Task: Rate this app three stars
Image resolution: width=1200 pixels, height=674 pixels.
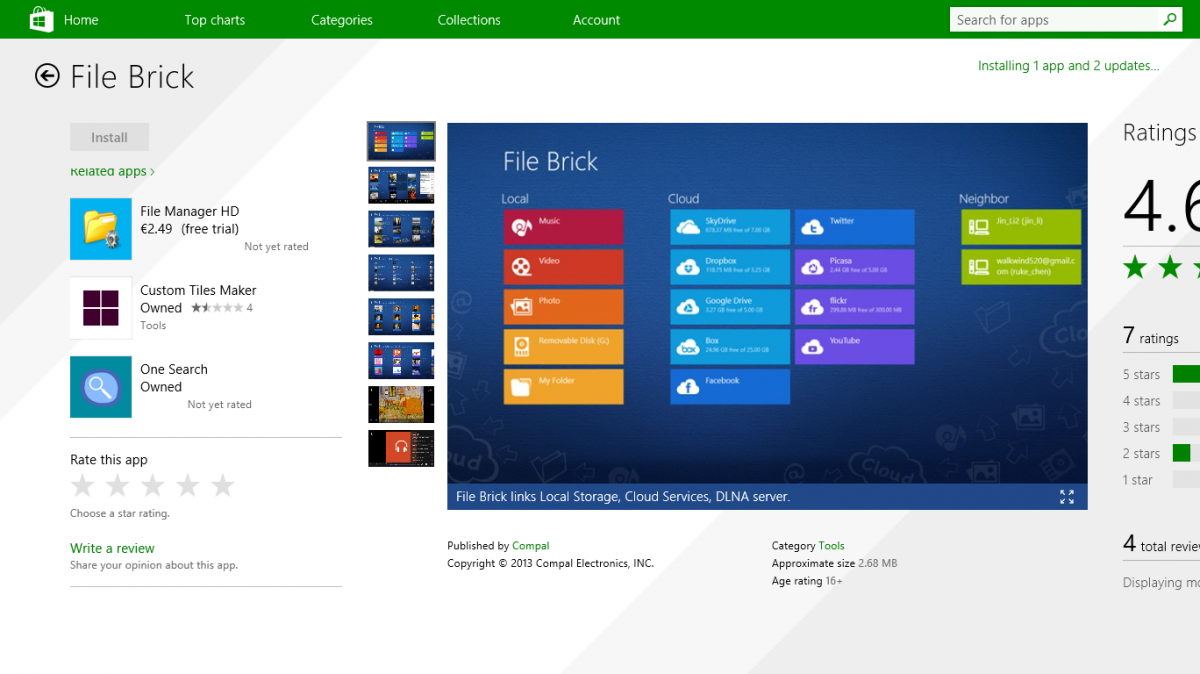Action: [153, 486]
